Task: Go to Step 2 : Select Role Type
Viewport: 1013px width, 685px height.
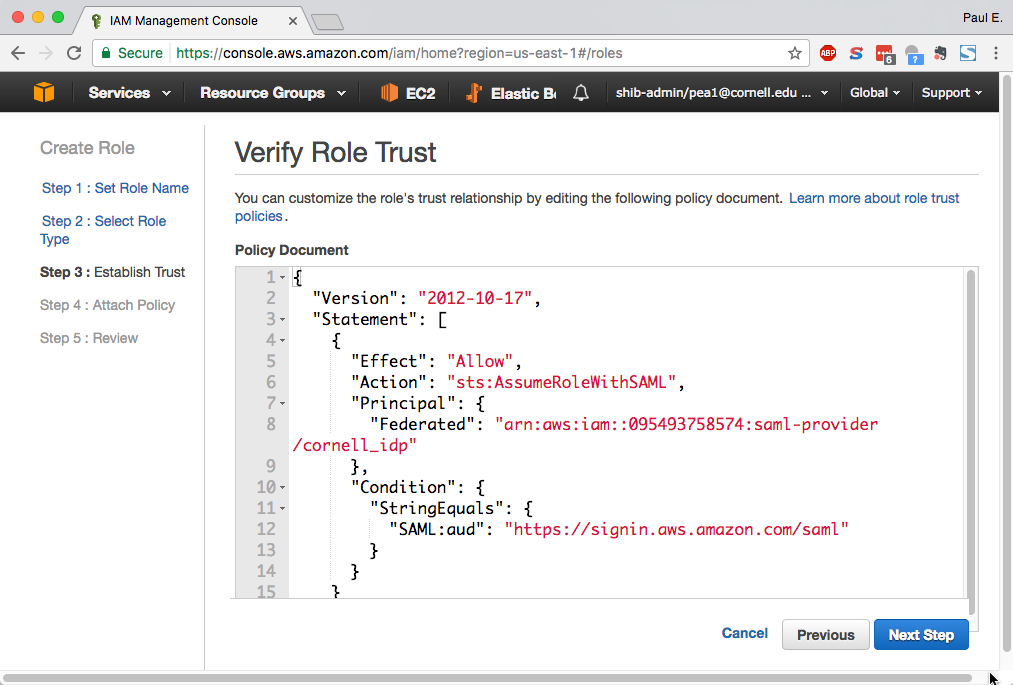Action: (103, 229)
